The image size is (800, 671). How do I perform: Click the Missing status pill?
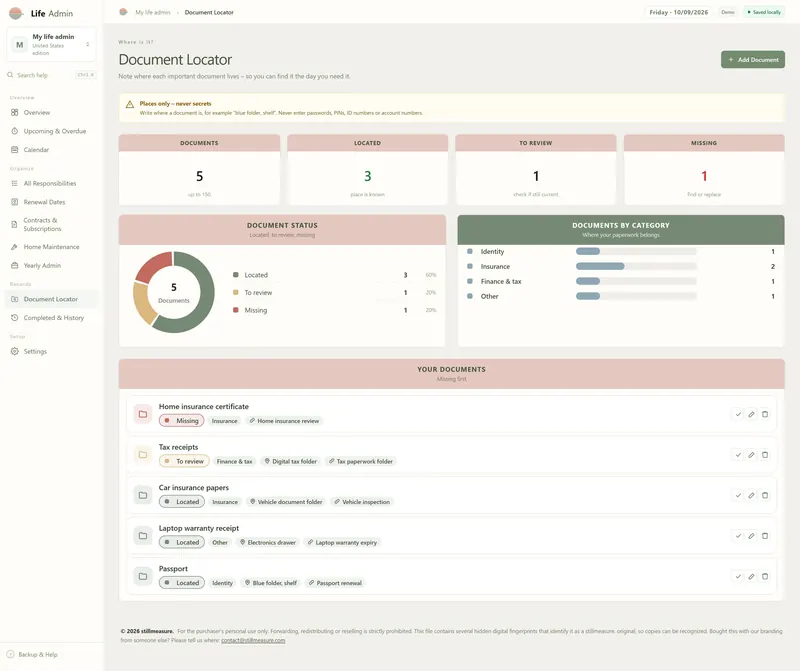pos(182,420)
